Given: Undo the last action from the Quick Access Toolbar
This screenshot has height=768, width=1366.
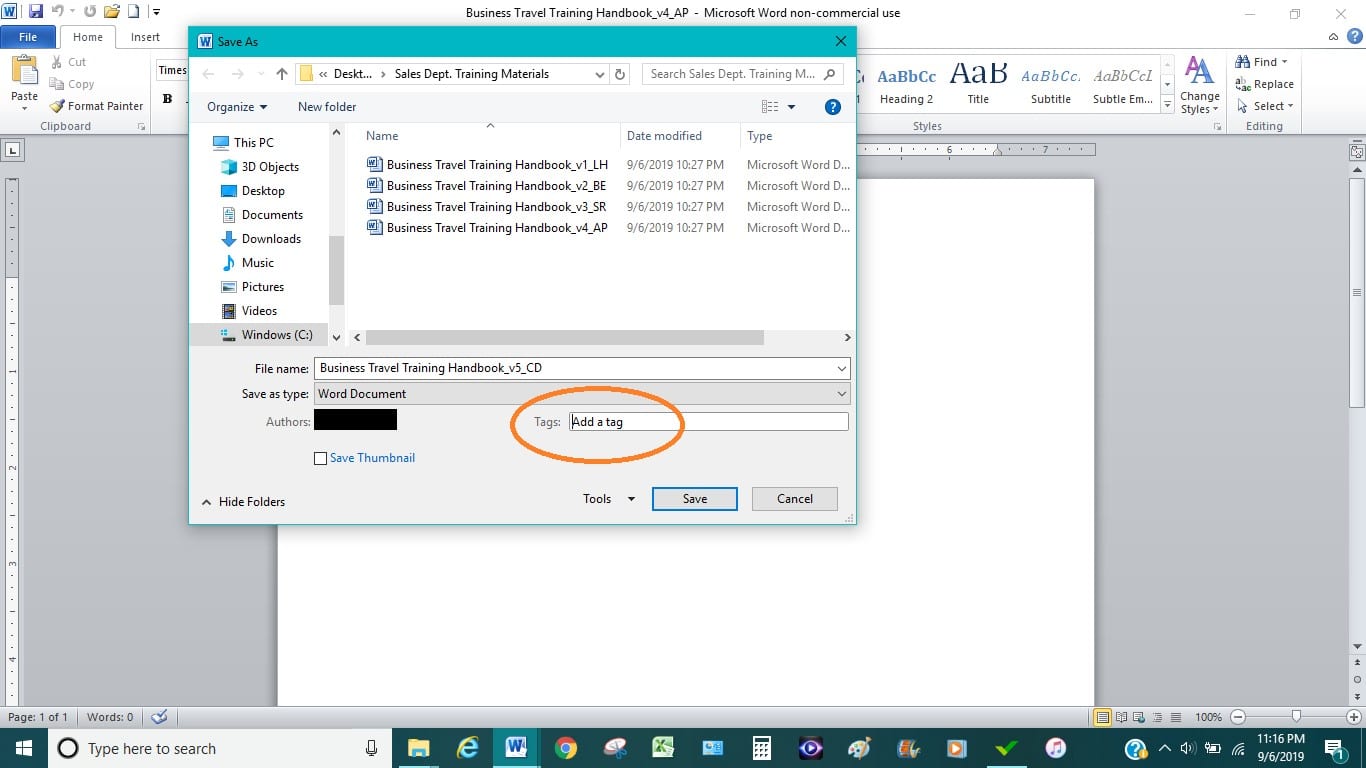Looking at the screenshot, I should tap(56, 9).
